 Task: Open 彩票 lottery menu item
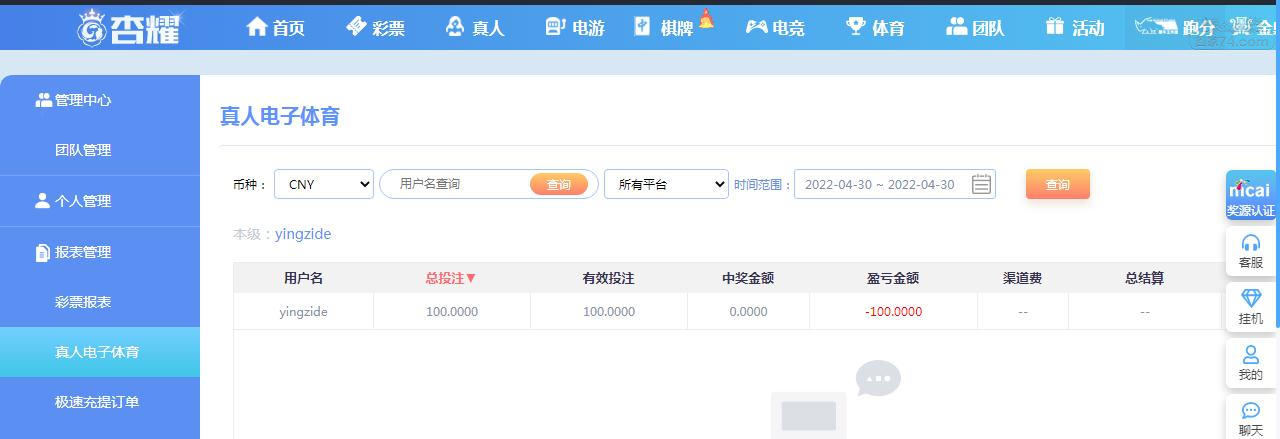[375, 27]
